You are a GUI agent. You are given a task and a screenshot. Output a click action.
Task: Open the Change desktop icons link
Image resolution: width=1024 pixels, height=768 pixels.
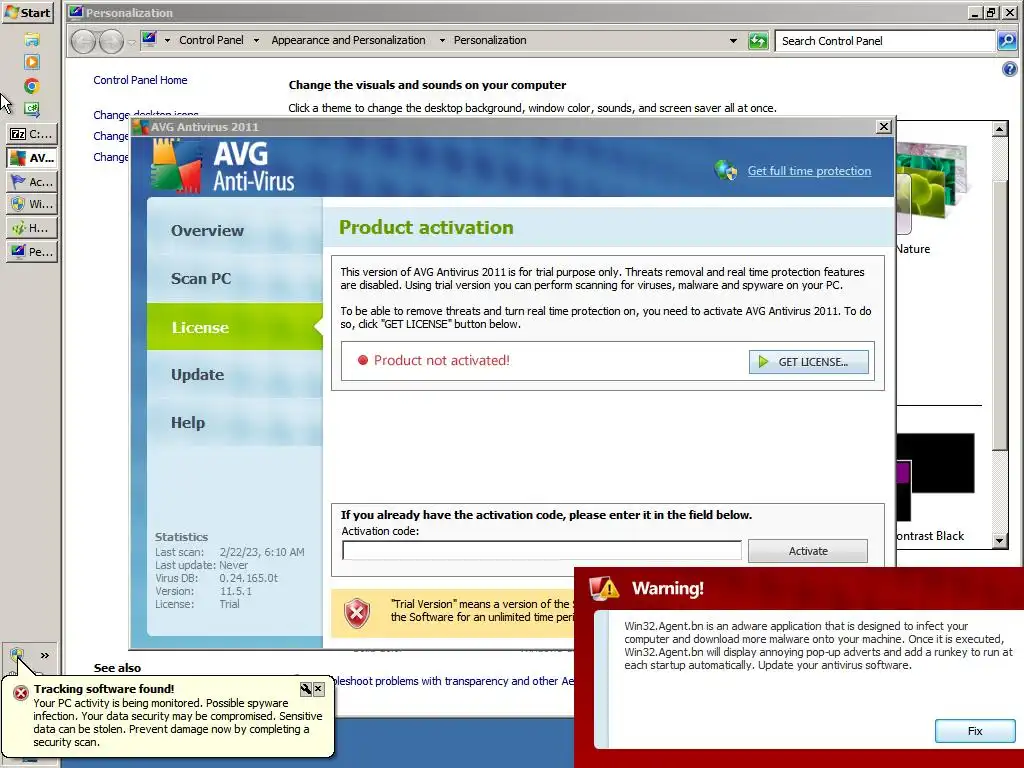146,114
